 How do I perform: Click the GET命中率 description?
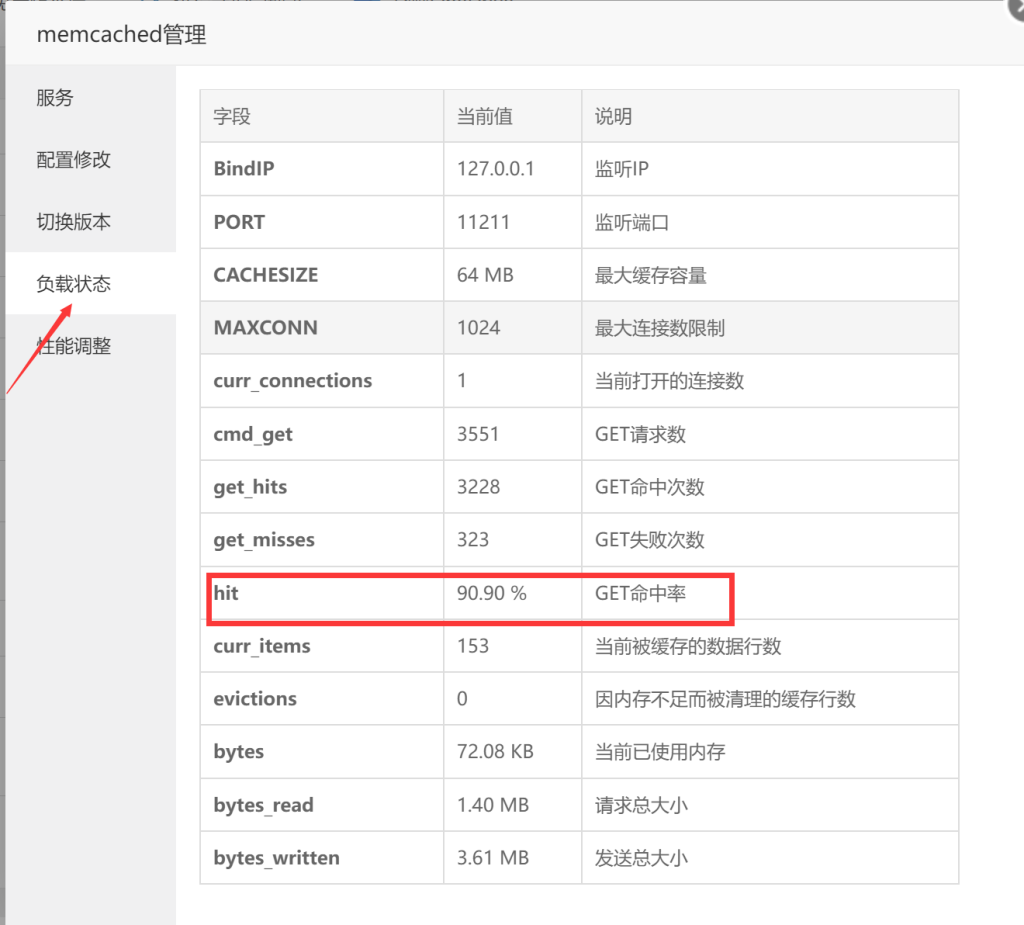641,593
